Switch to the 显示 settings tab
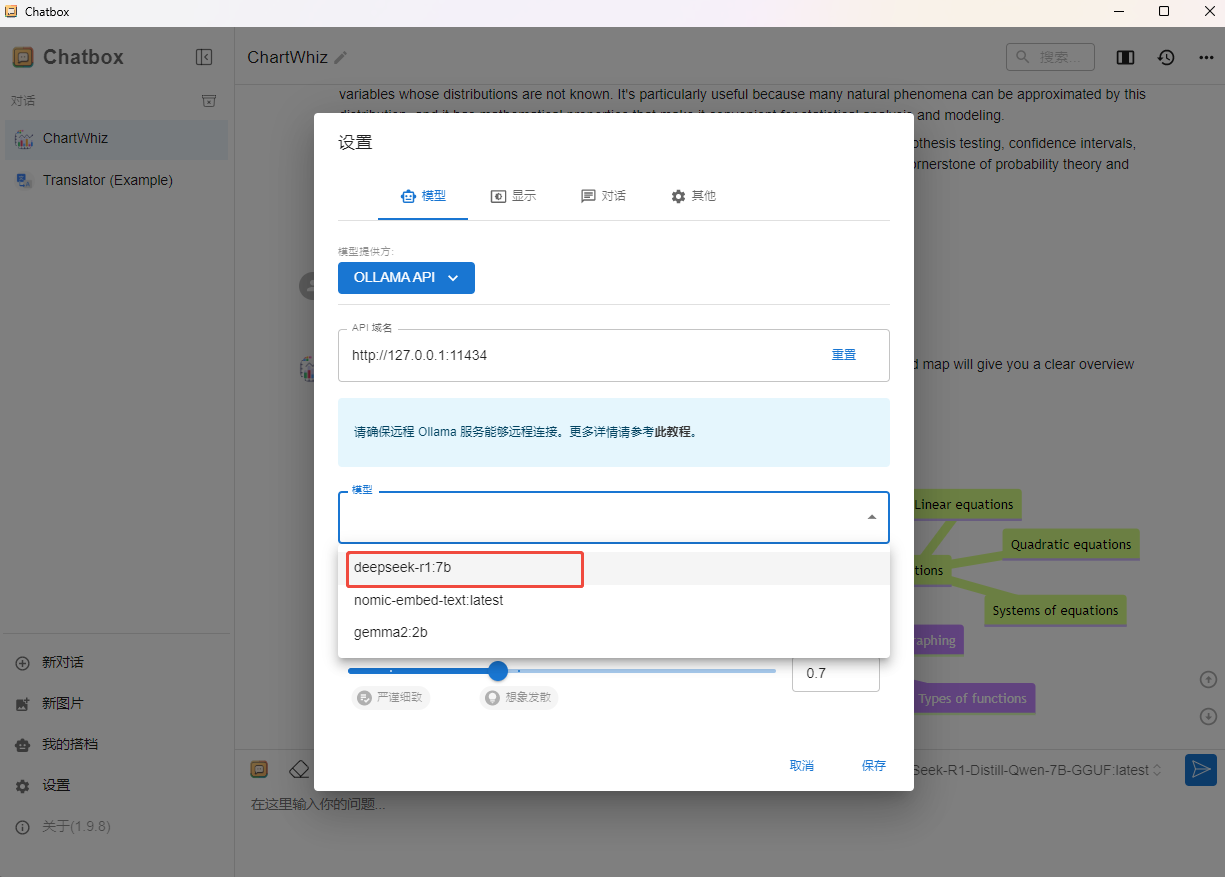The height and width of the screenshot is (877, 1225). pyautogui.click(x=513, y=196)
